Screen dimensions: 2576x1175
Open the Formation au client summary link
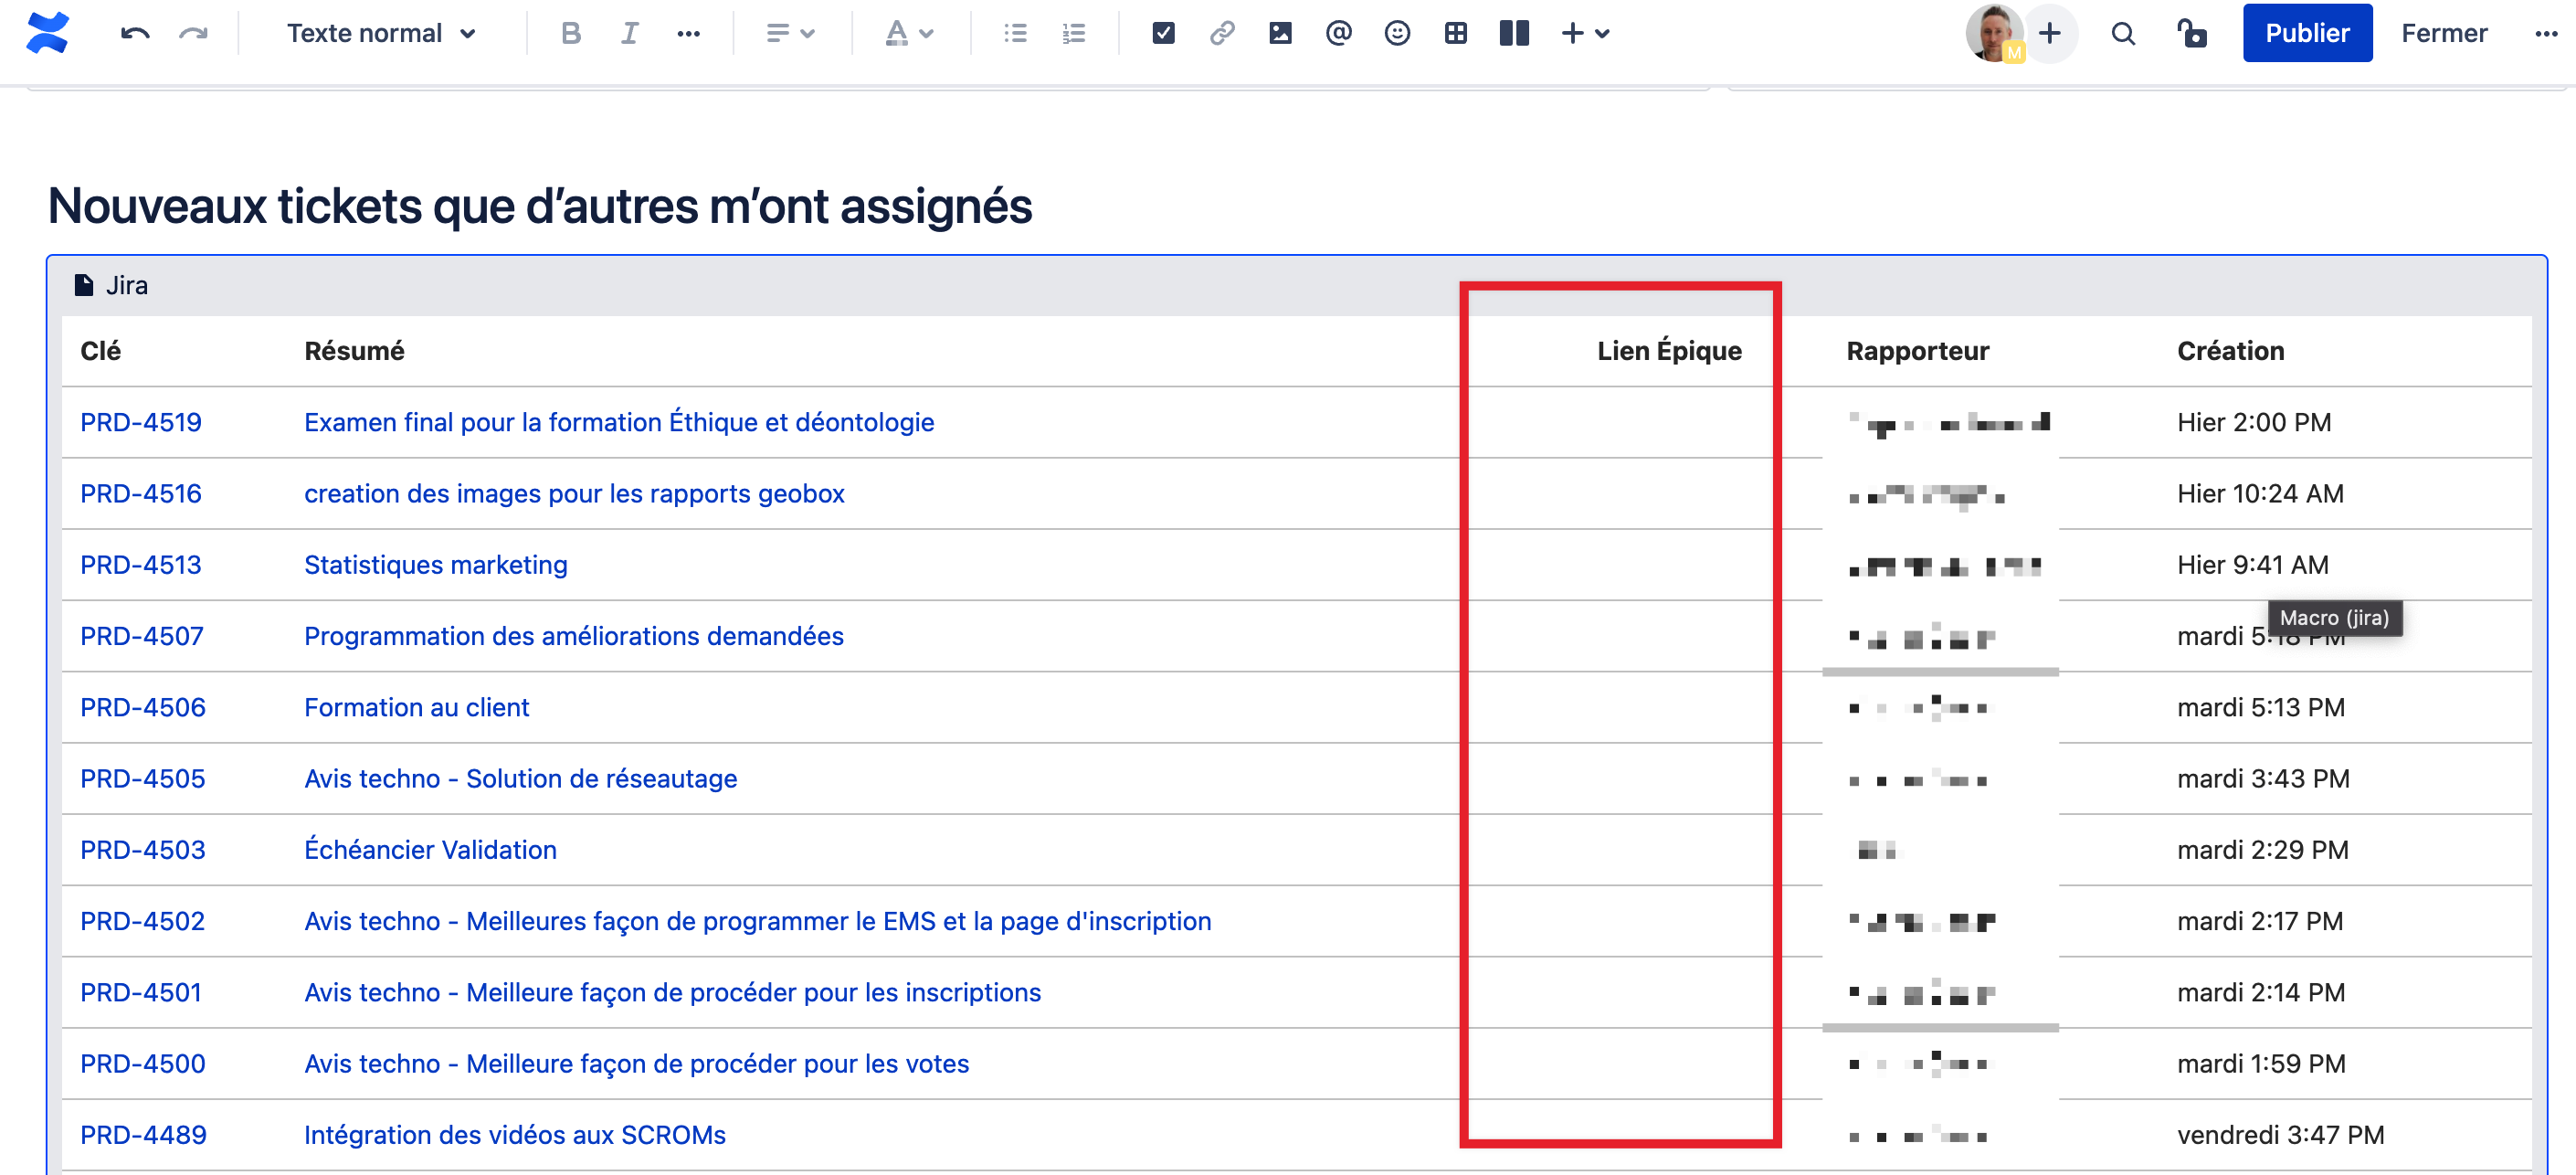pos(416,707)
